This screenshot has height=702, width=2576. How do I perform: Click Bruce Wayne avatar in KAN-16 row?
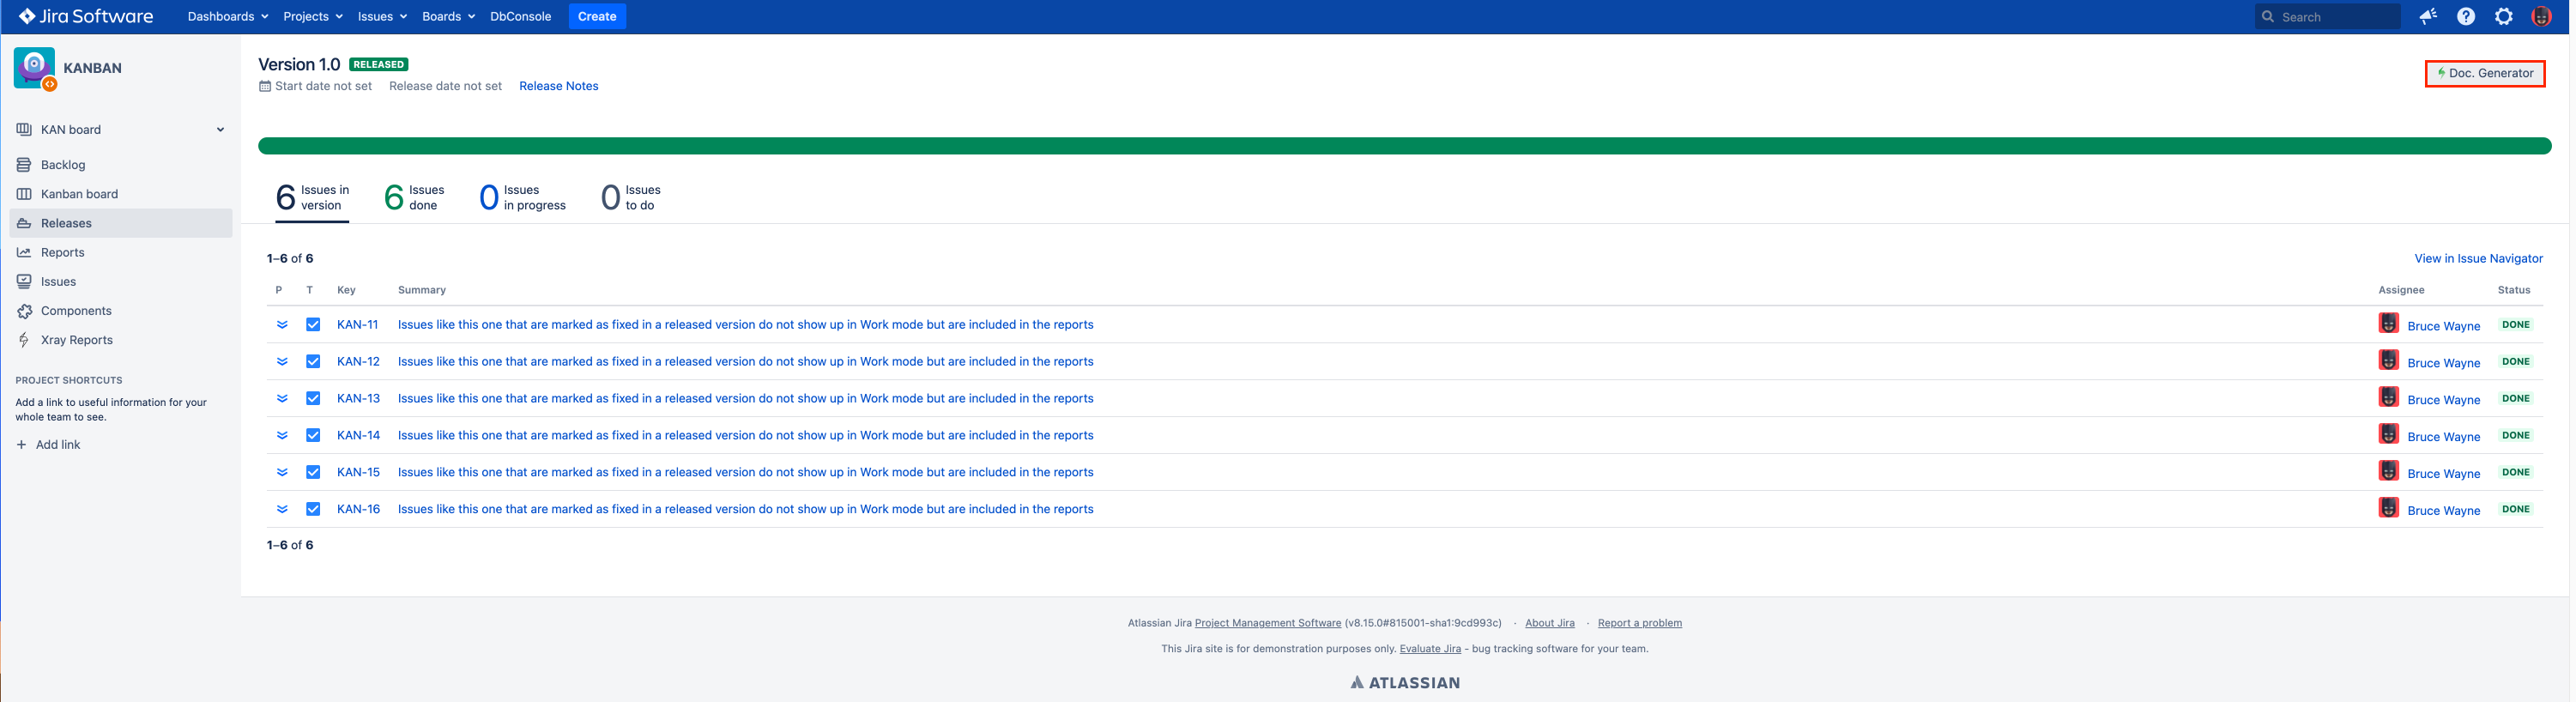point(2388,508)
